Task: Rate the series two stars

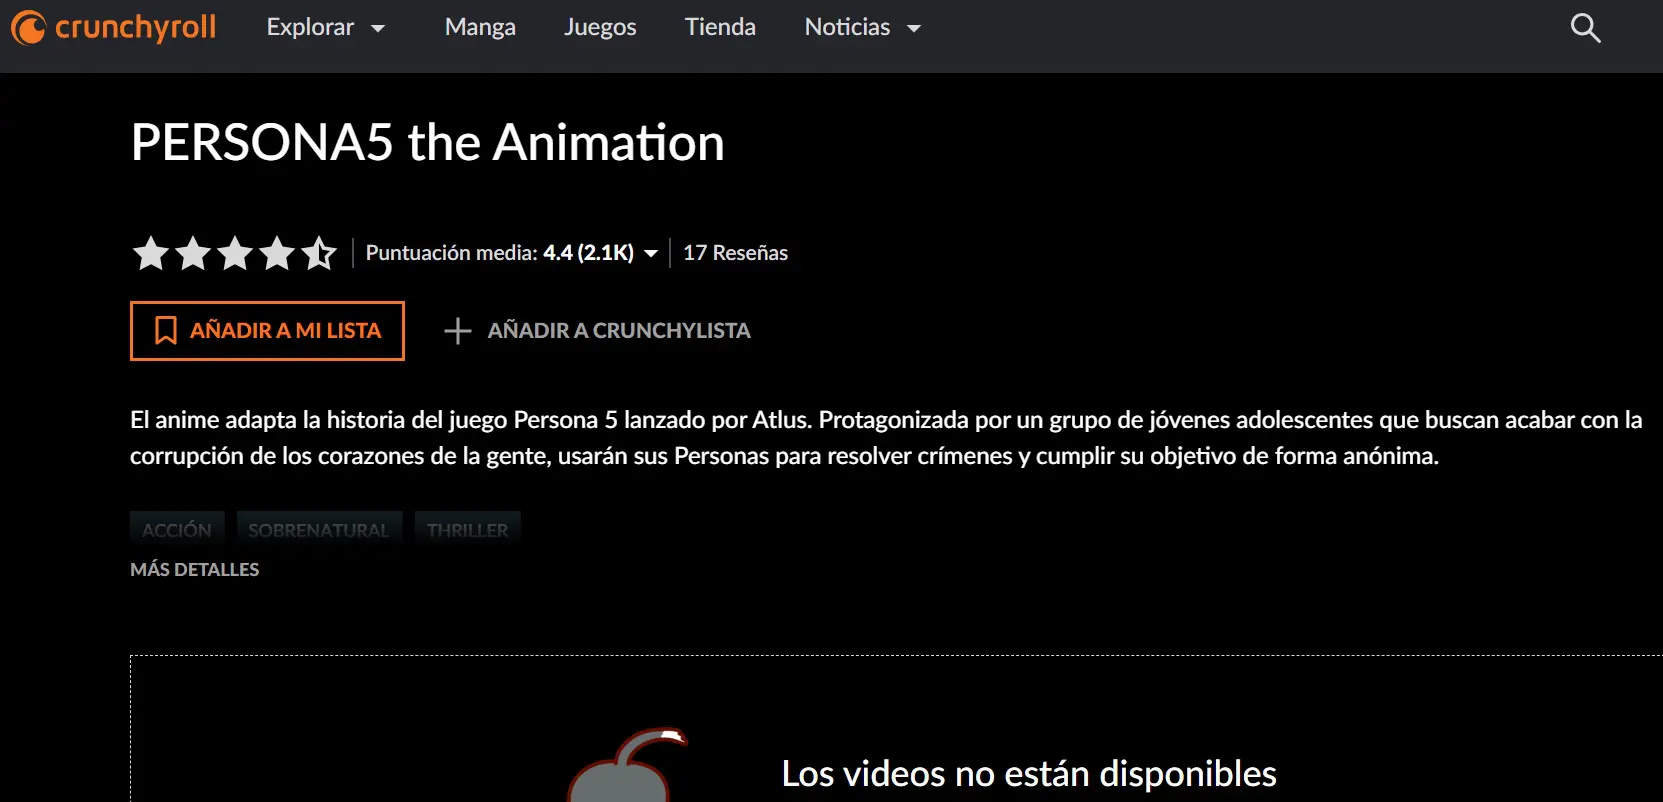Action: point(193,253)
